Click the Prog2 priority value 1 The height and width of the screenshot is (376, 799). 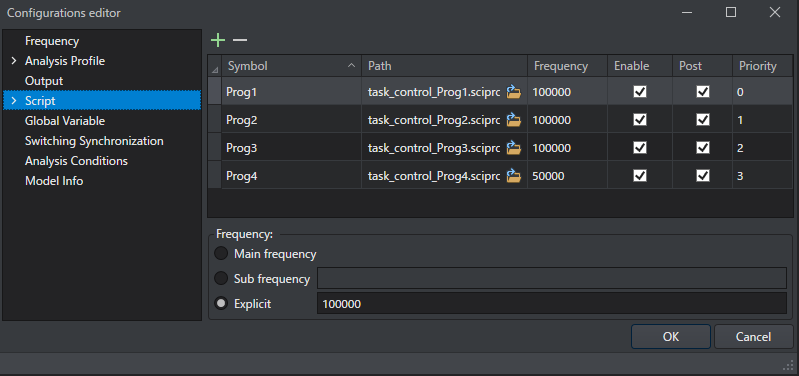tap(740, 120)
